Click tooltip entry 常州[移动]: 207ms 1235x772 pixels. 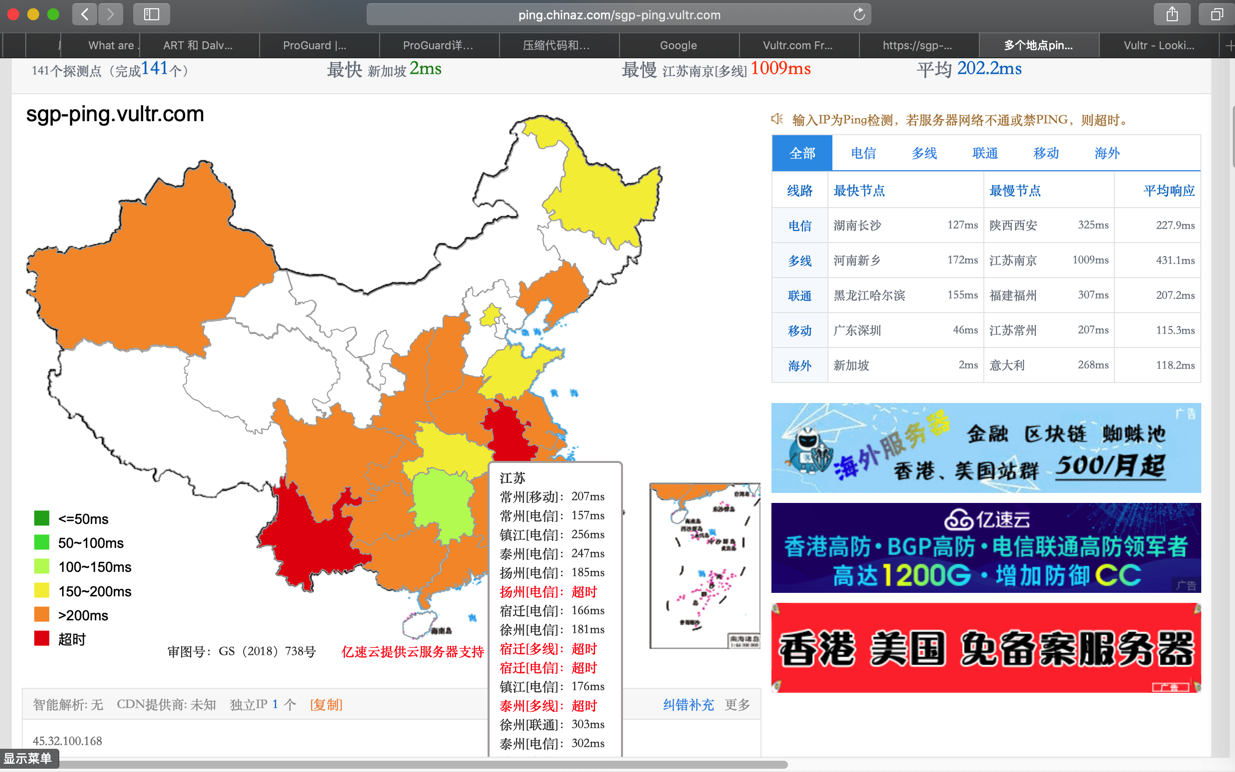click(552, 497)
